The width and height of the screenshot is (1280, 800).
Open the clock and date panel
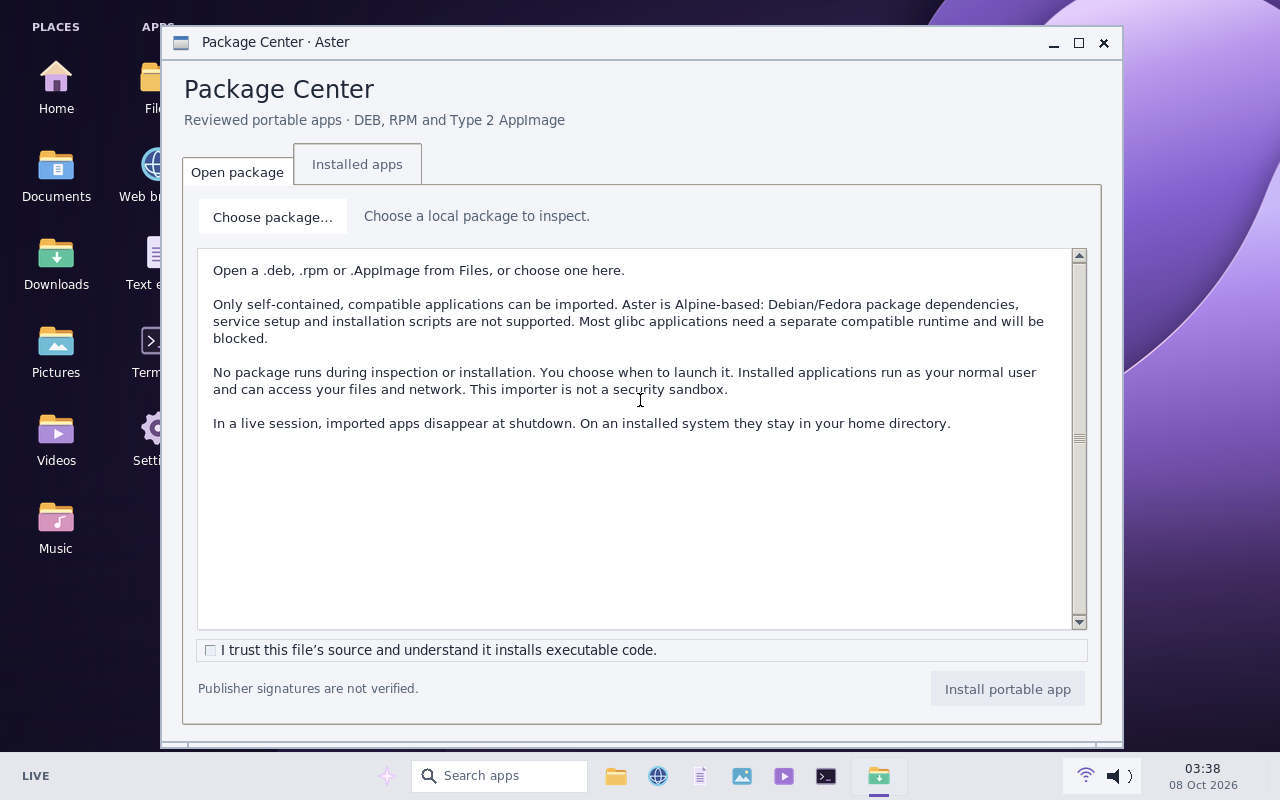coord(1203,776)
